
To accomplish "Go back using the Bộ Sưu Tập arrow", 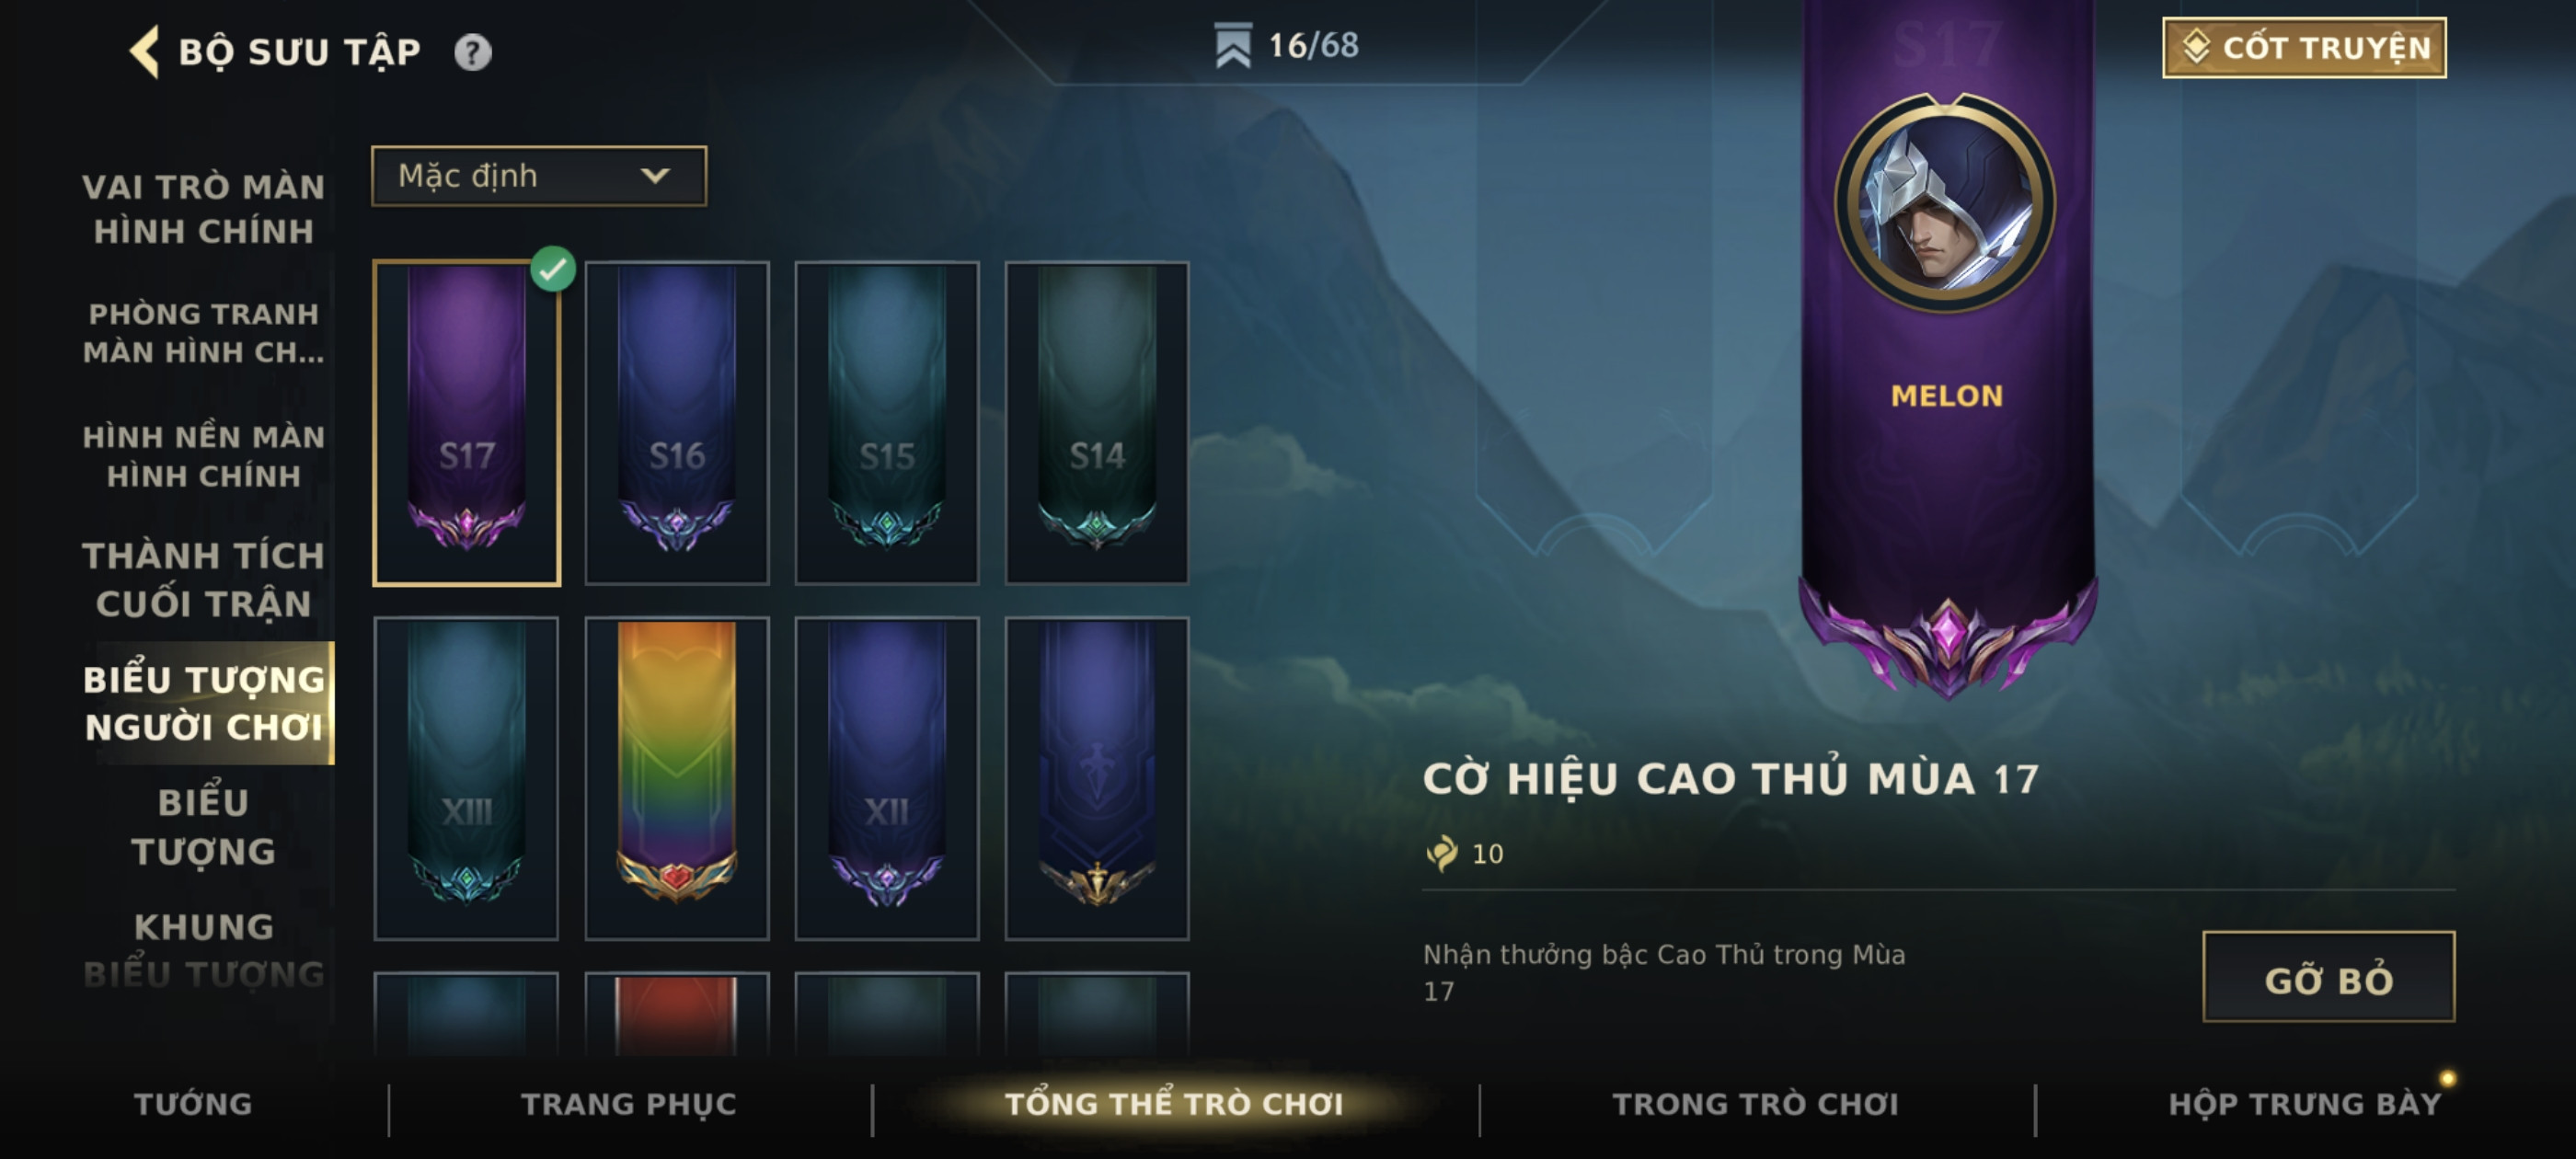I will 145,52.
